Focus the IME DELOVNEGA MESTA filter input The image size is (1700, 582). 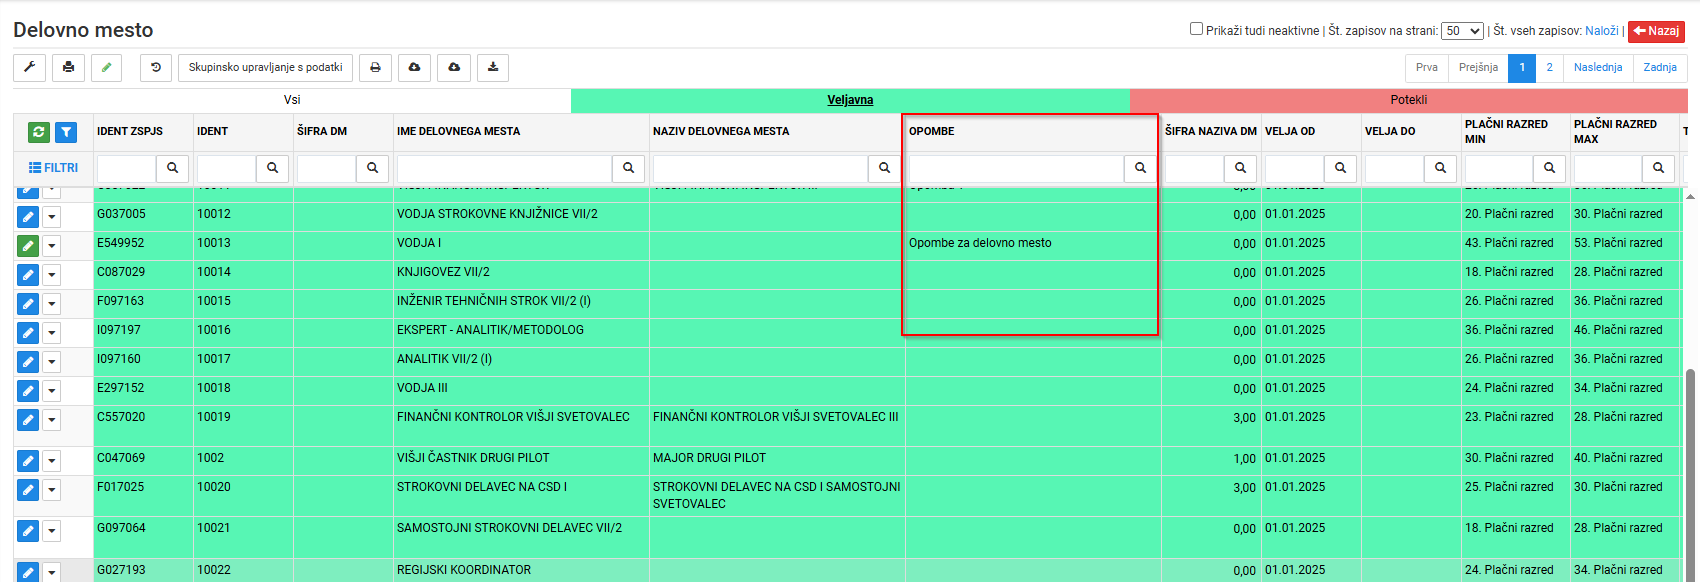(x=504, y=168)
